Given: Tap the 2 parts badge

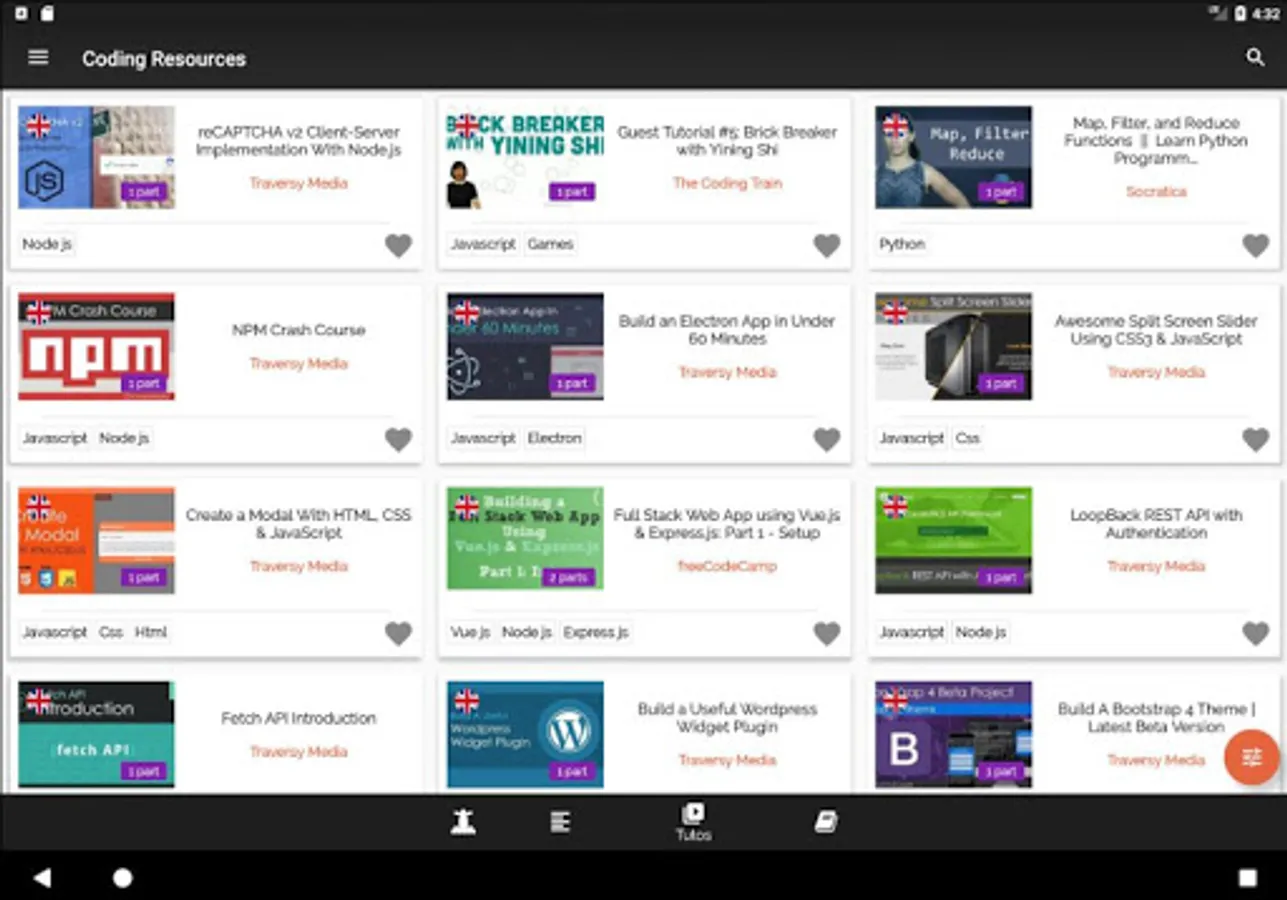Looking at the screenshot, I should (x=571, y=577).
